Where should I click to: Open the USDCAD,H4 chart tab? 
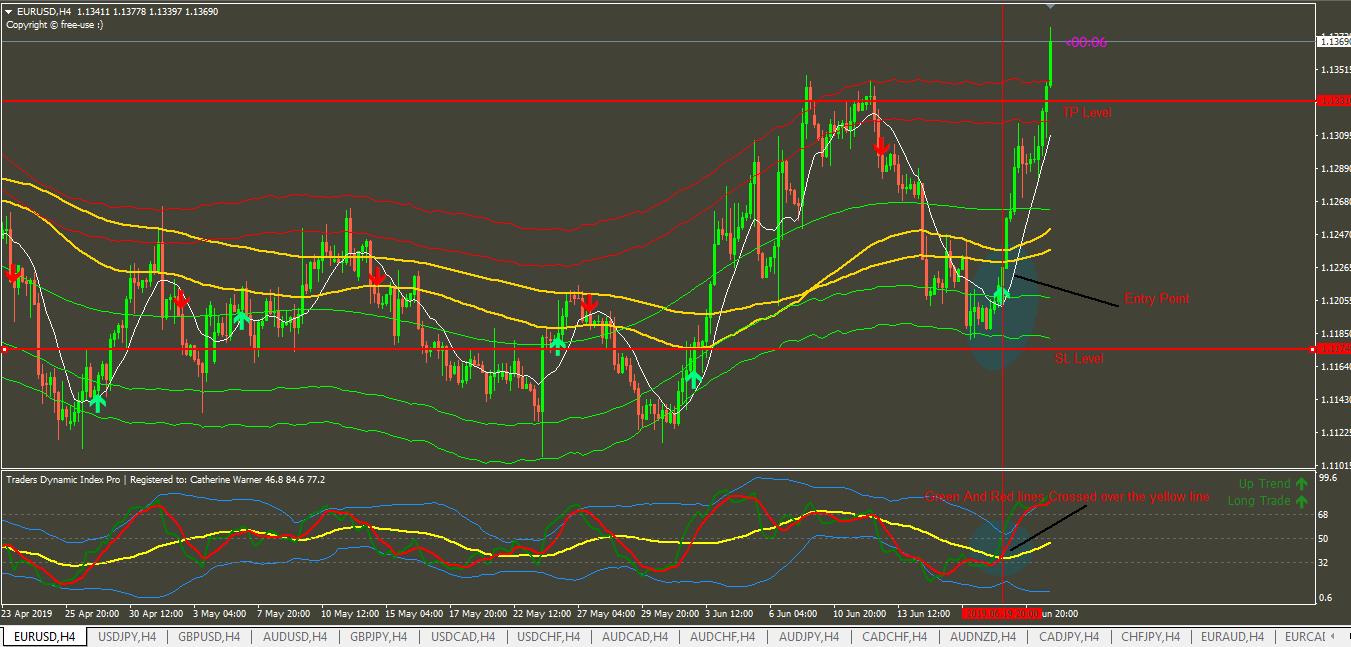[463, 636]
